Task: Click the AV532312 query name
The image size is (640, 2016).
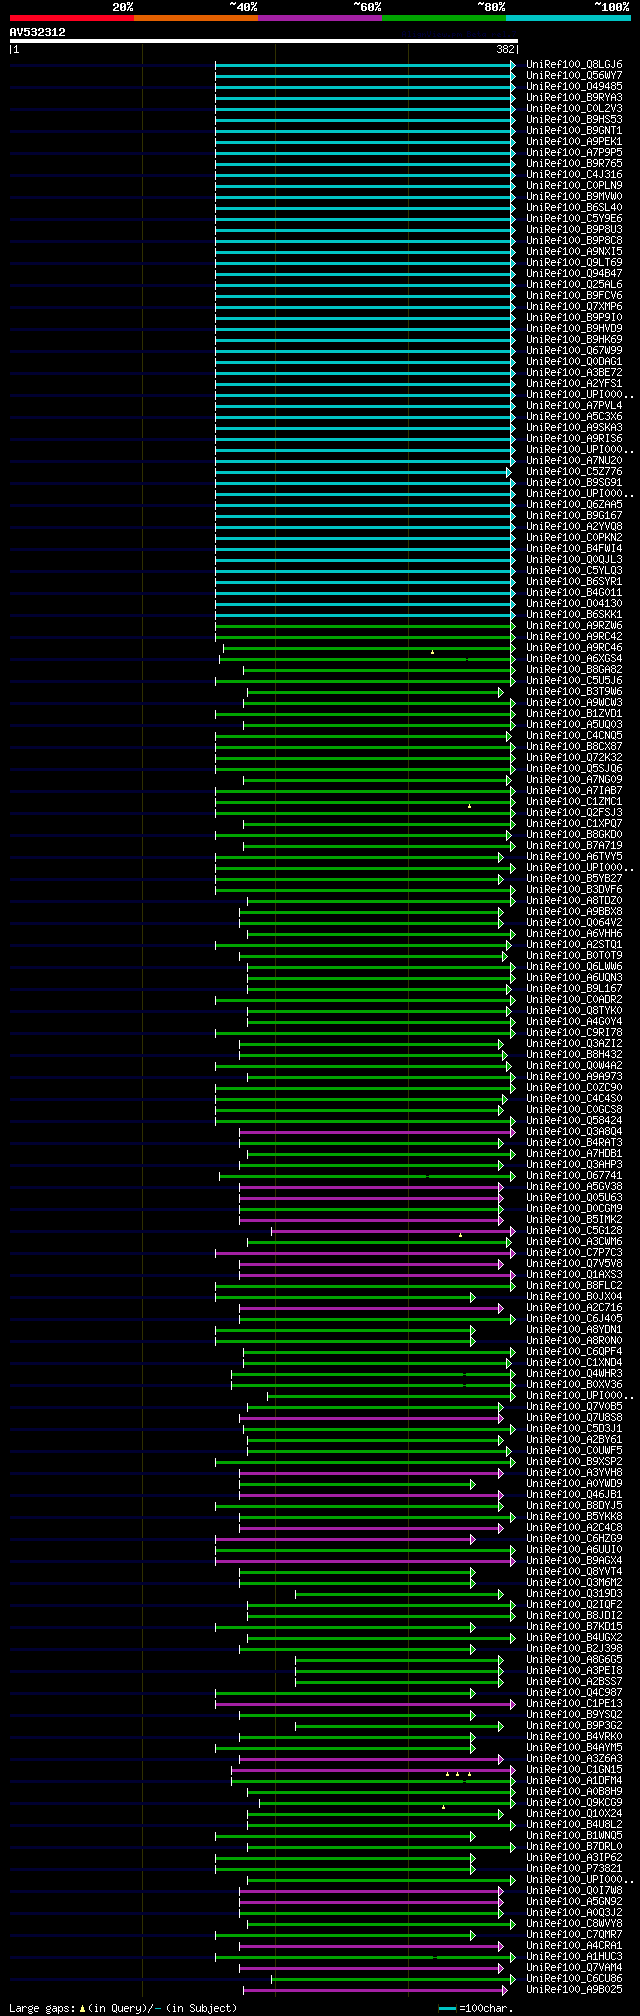Action: pyautogui.click(x=38, y=32)
